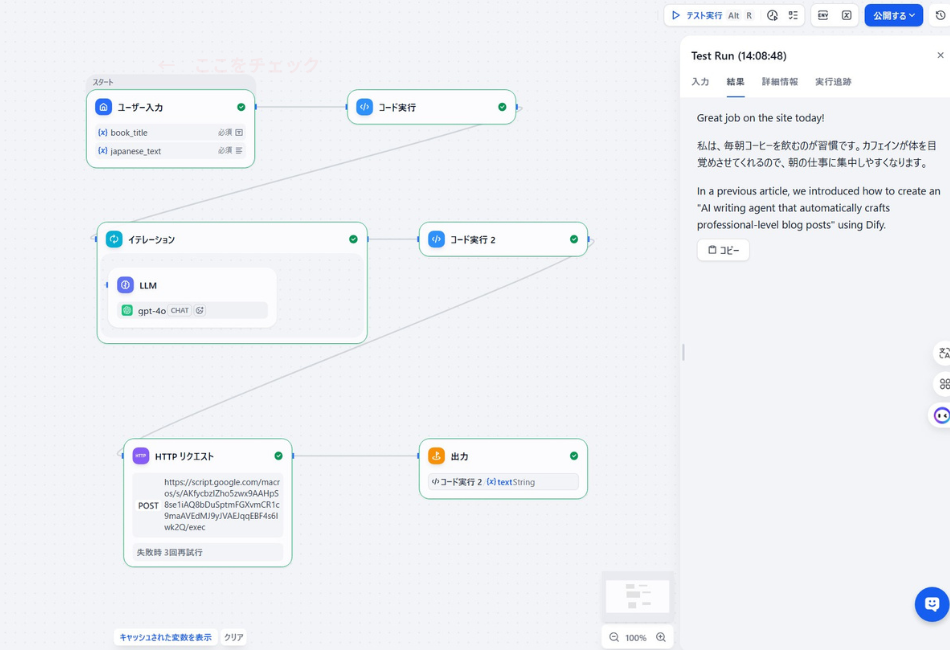950x650 pixels.
Task: Select the コード実行 node code icon
Action: [364, 107]
